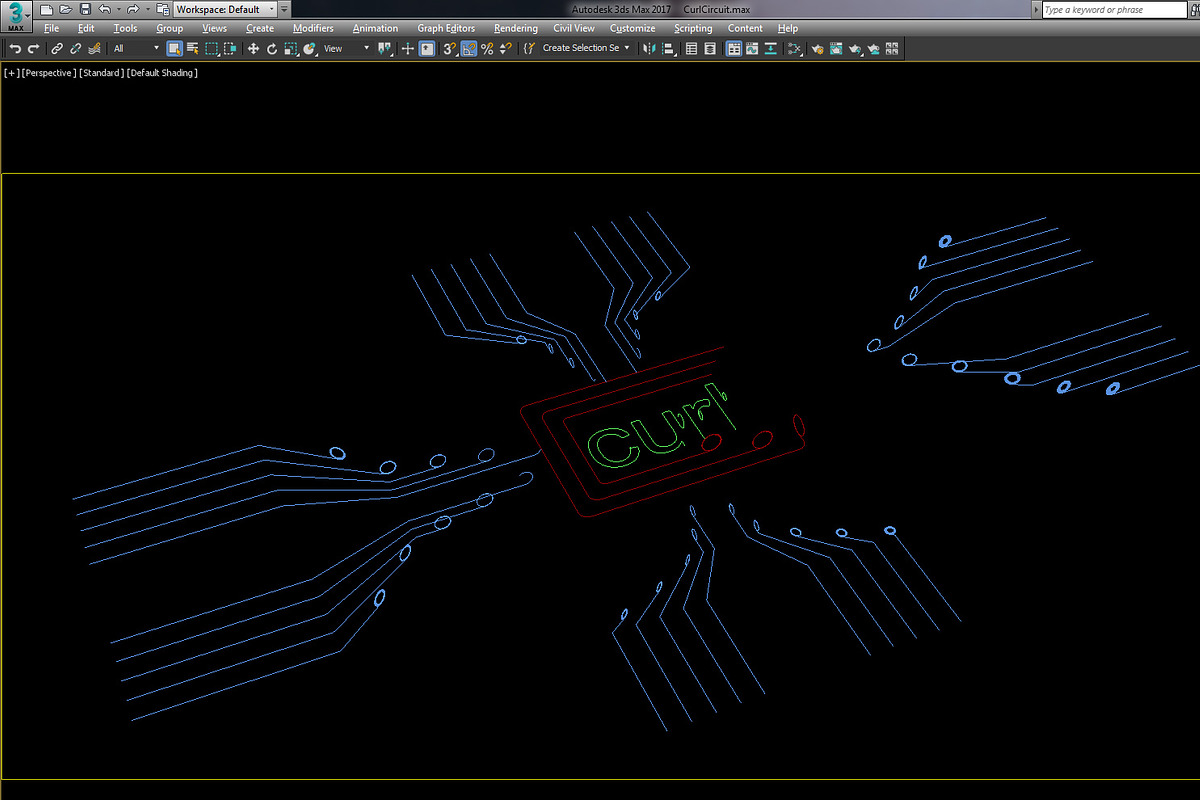Image resolution: width=1200 pixels, height=800 pixels.
Task: Click the Unlink Selection tool
Action: tap(76, 48)
